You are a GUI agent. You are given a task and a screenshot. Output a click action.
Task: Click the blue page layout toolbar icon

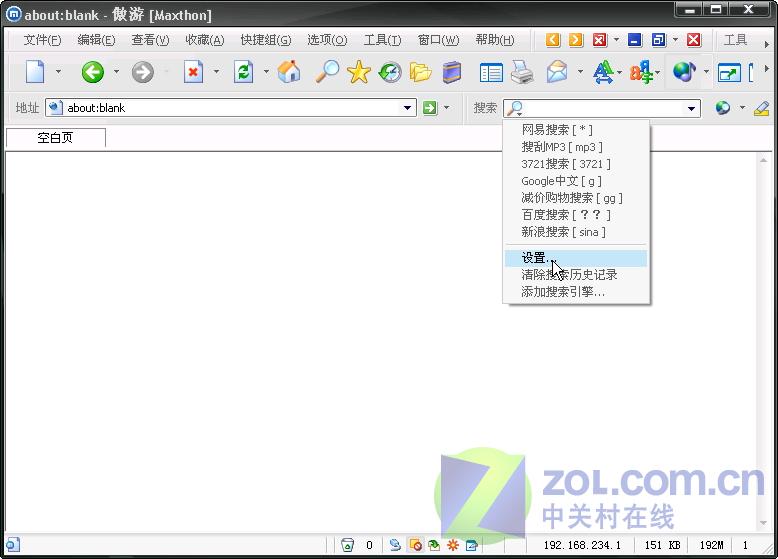(x=491, y=73)
